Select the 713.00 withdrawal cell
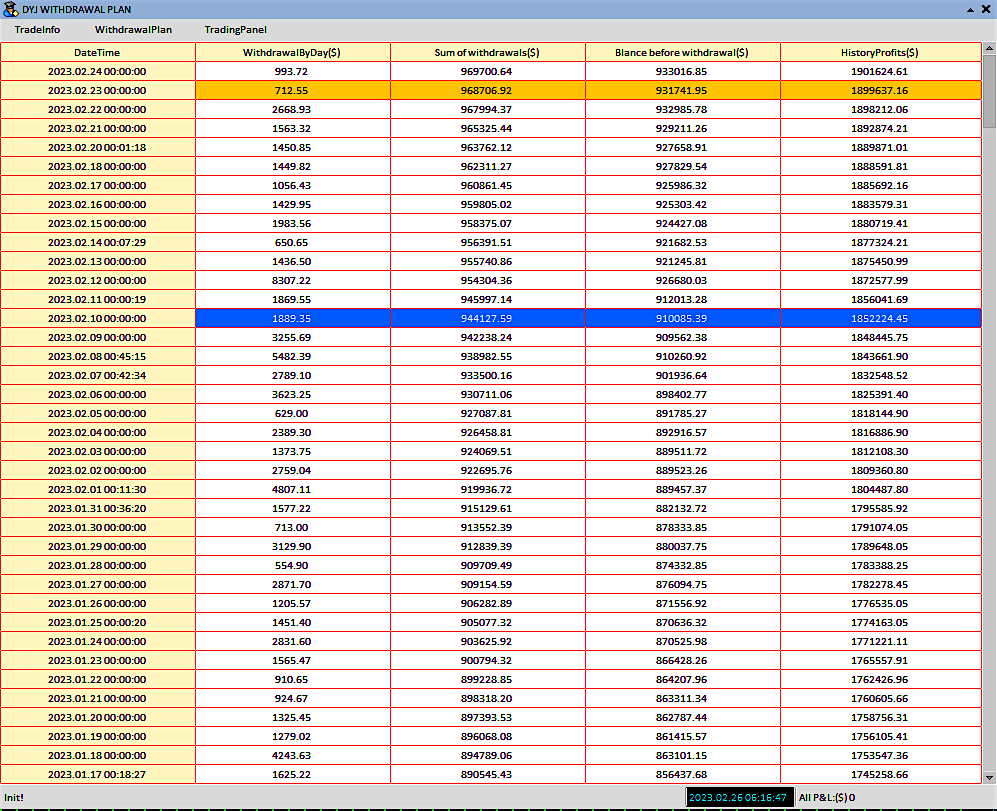 pos(292,527)
